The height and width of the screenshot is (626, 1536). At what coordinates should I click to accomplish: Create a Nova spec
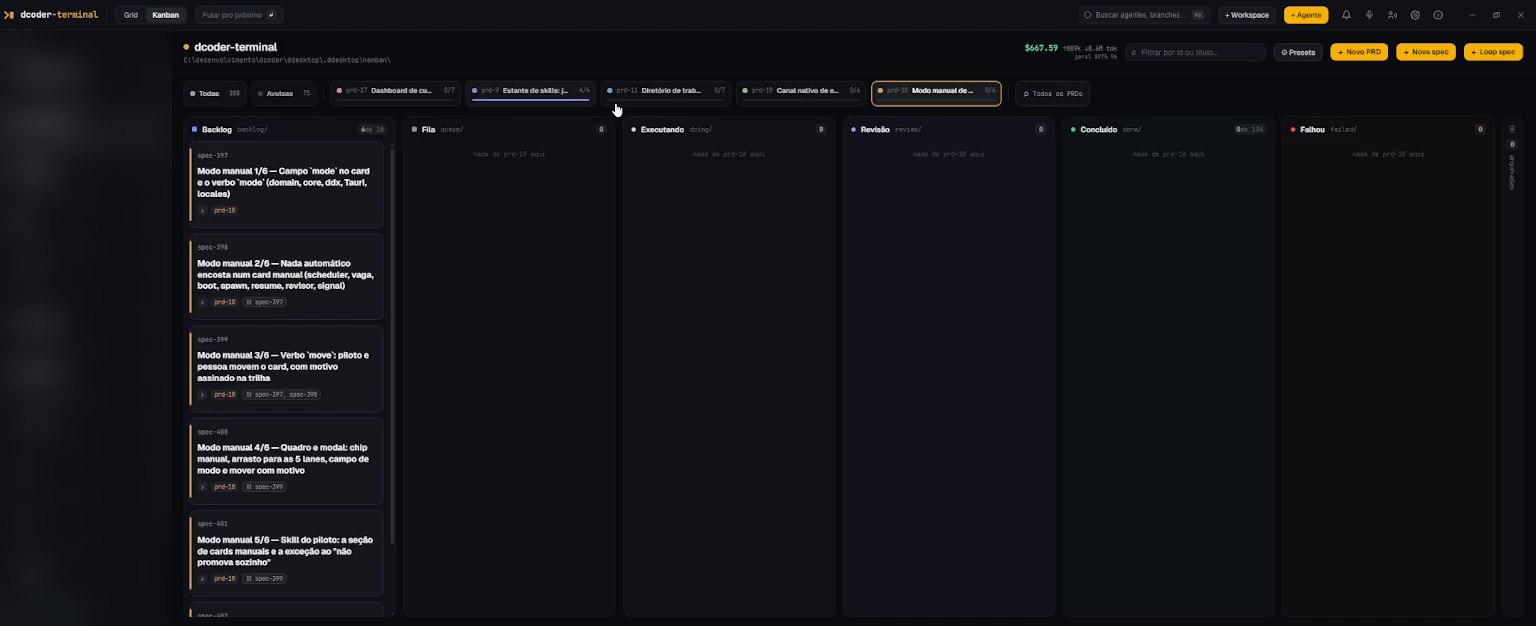click(x=1426, y=52)
